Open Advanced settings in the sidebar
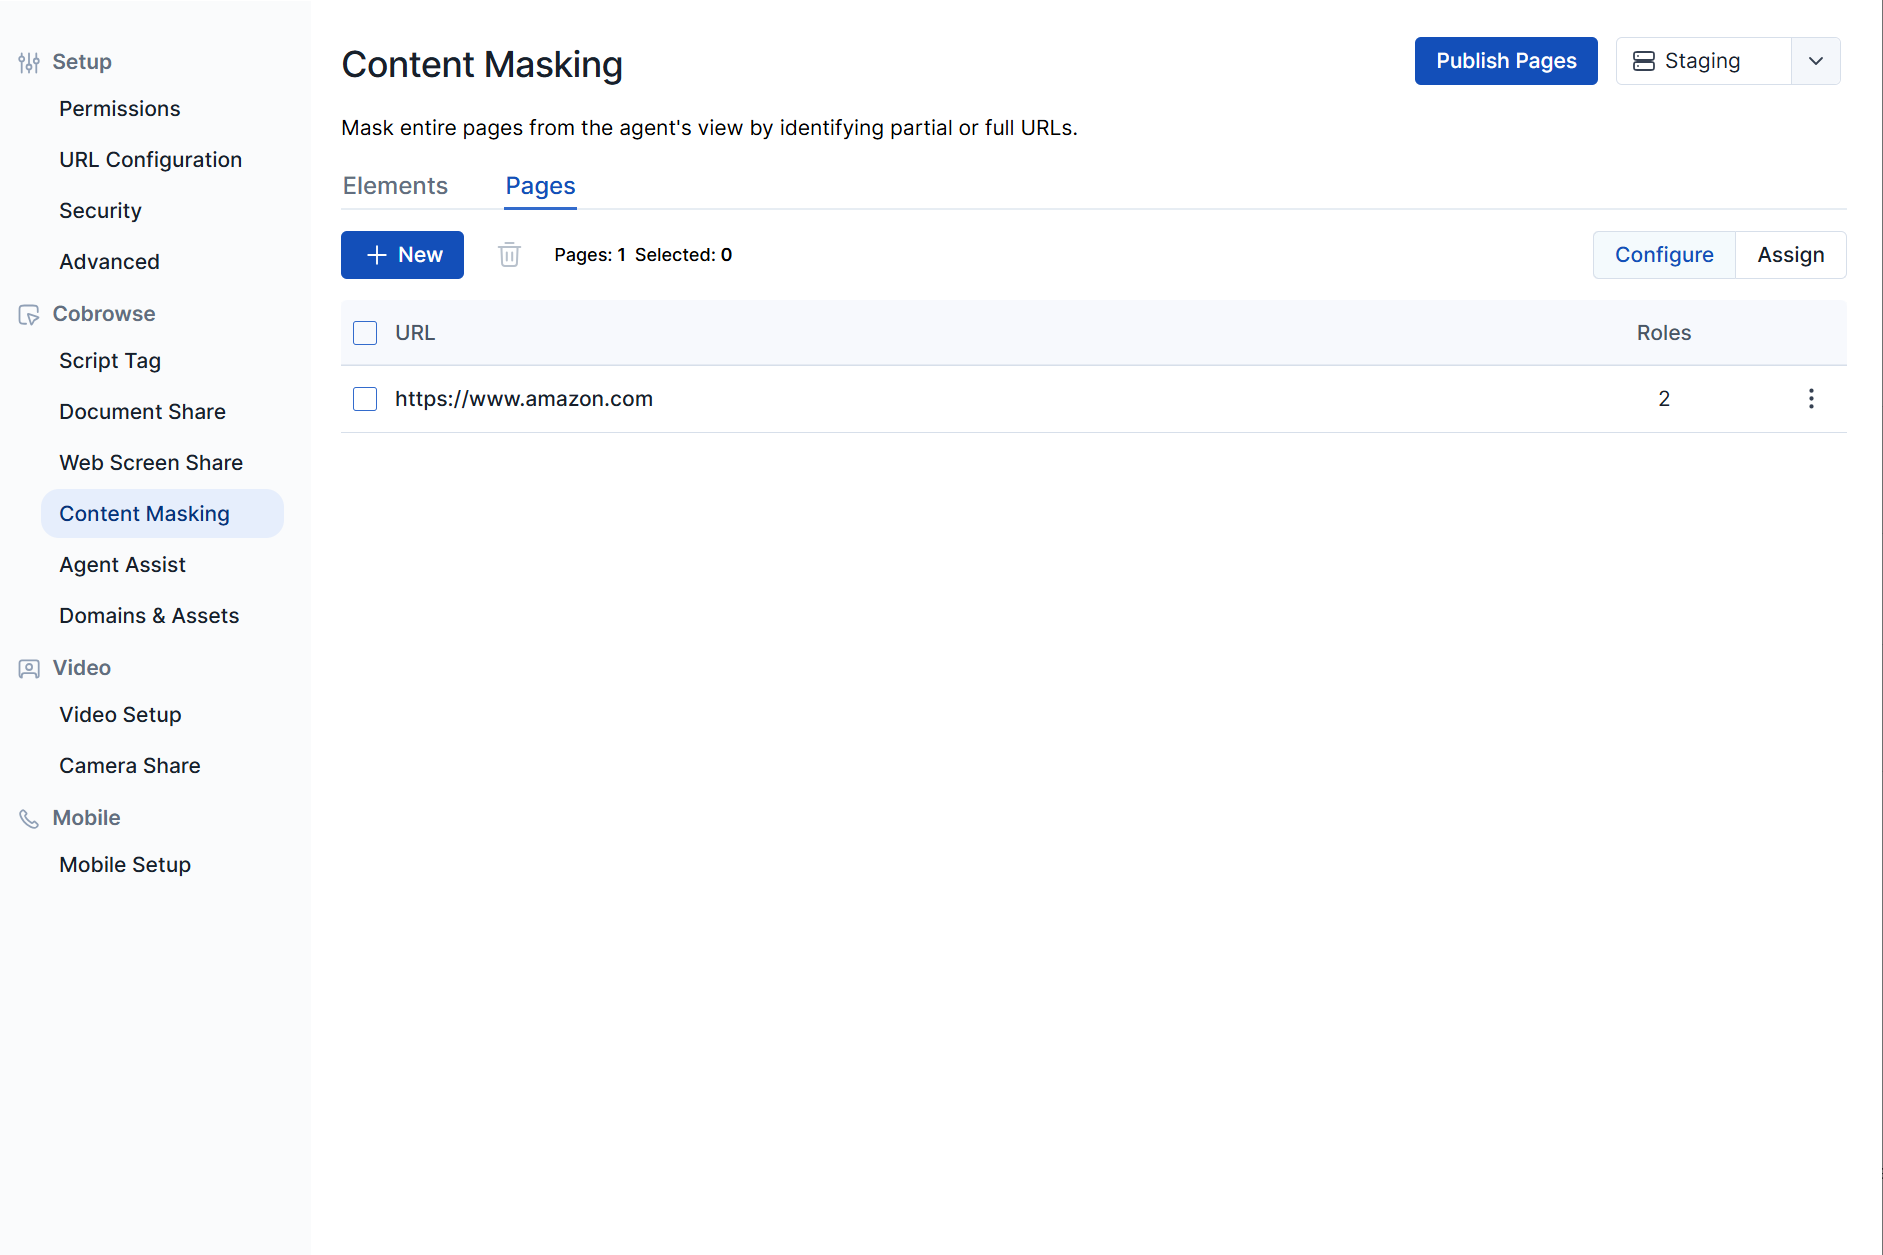Screen dimensions: 1883x1255 click(x=109, y=262)
